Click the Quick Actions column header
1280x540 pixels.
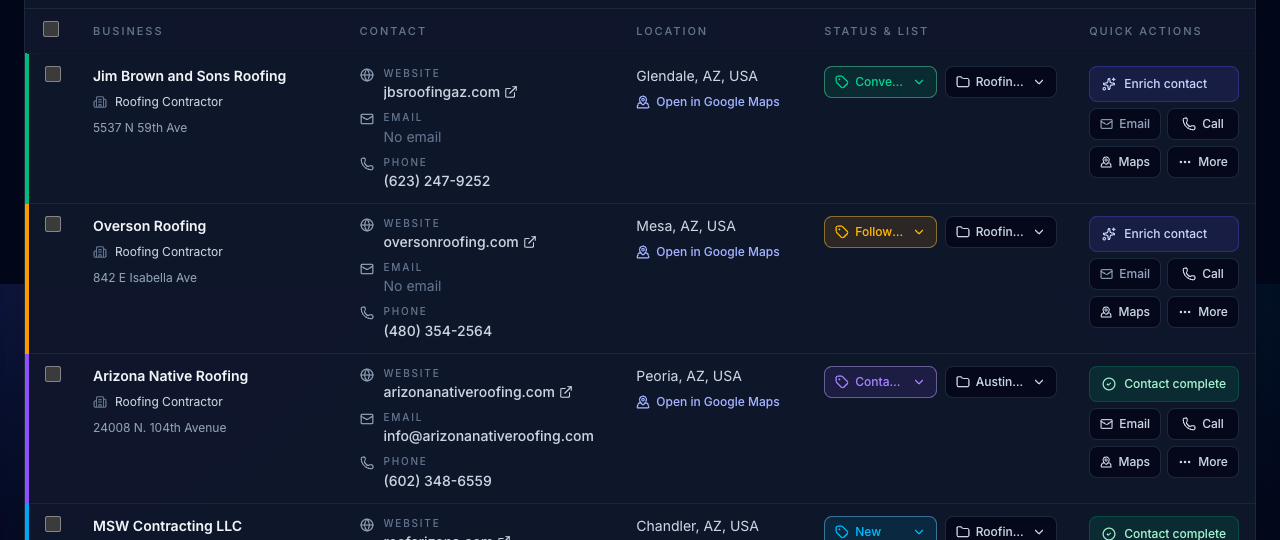click(x=1145, y=31)
